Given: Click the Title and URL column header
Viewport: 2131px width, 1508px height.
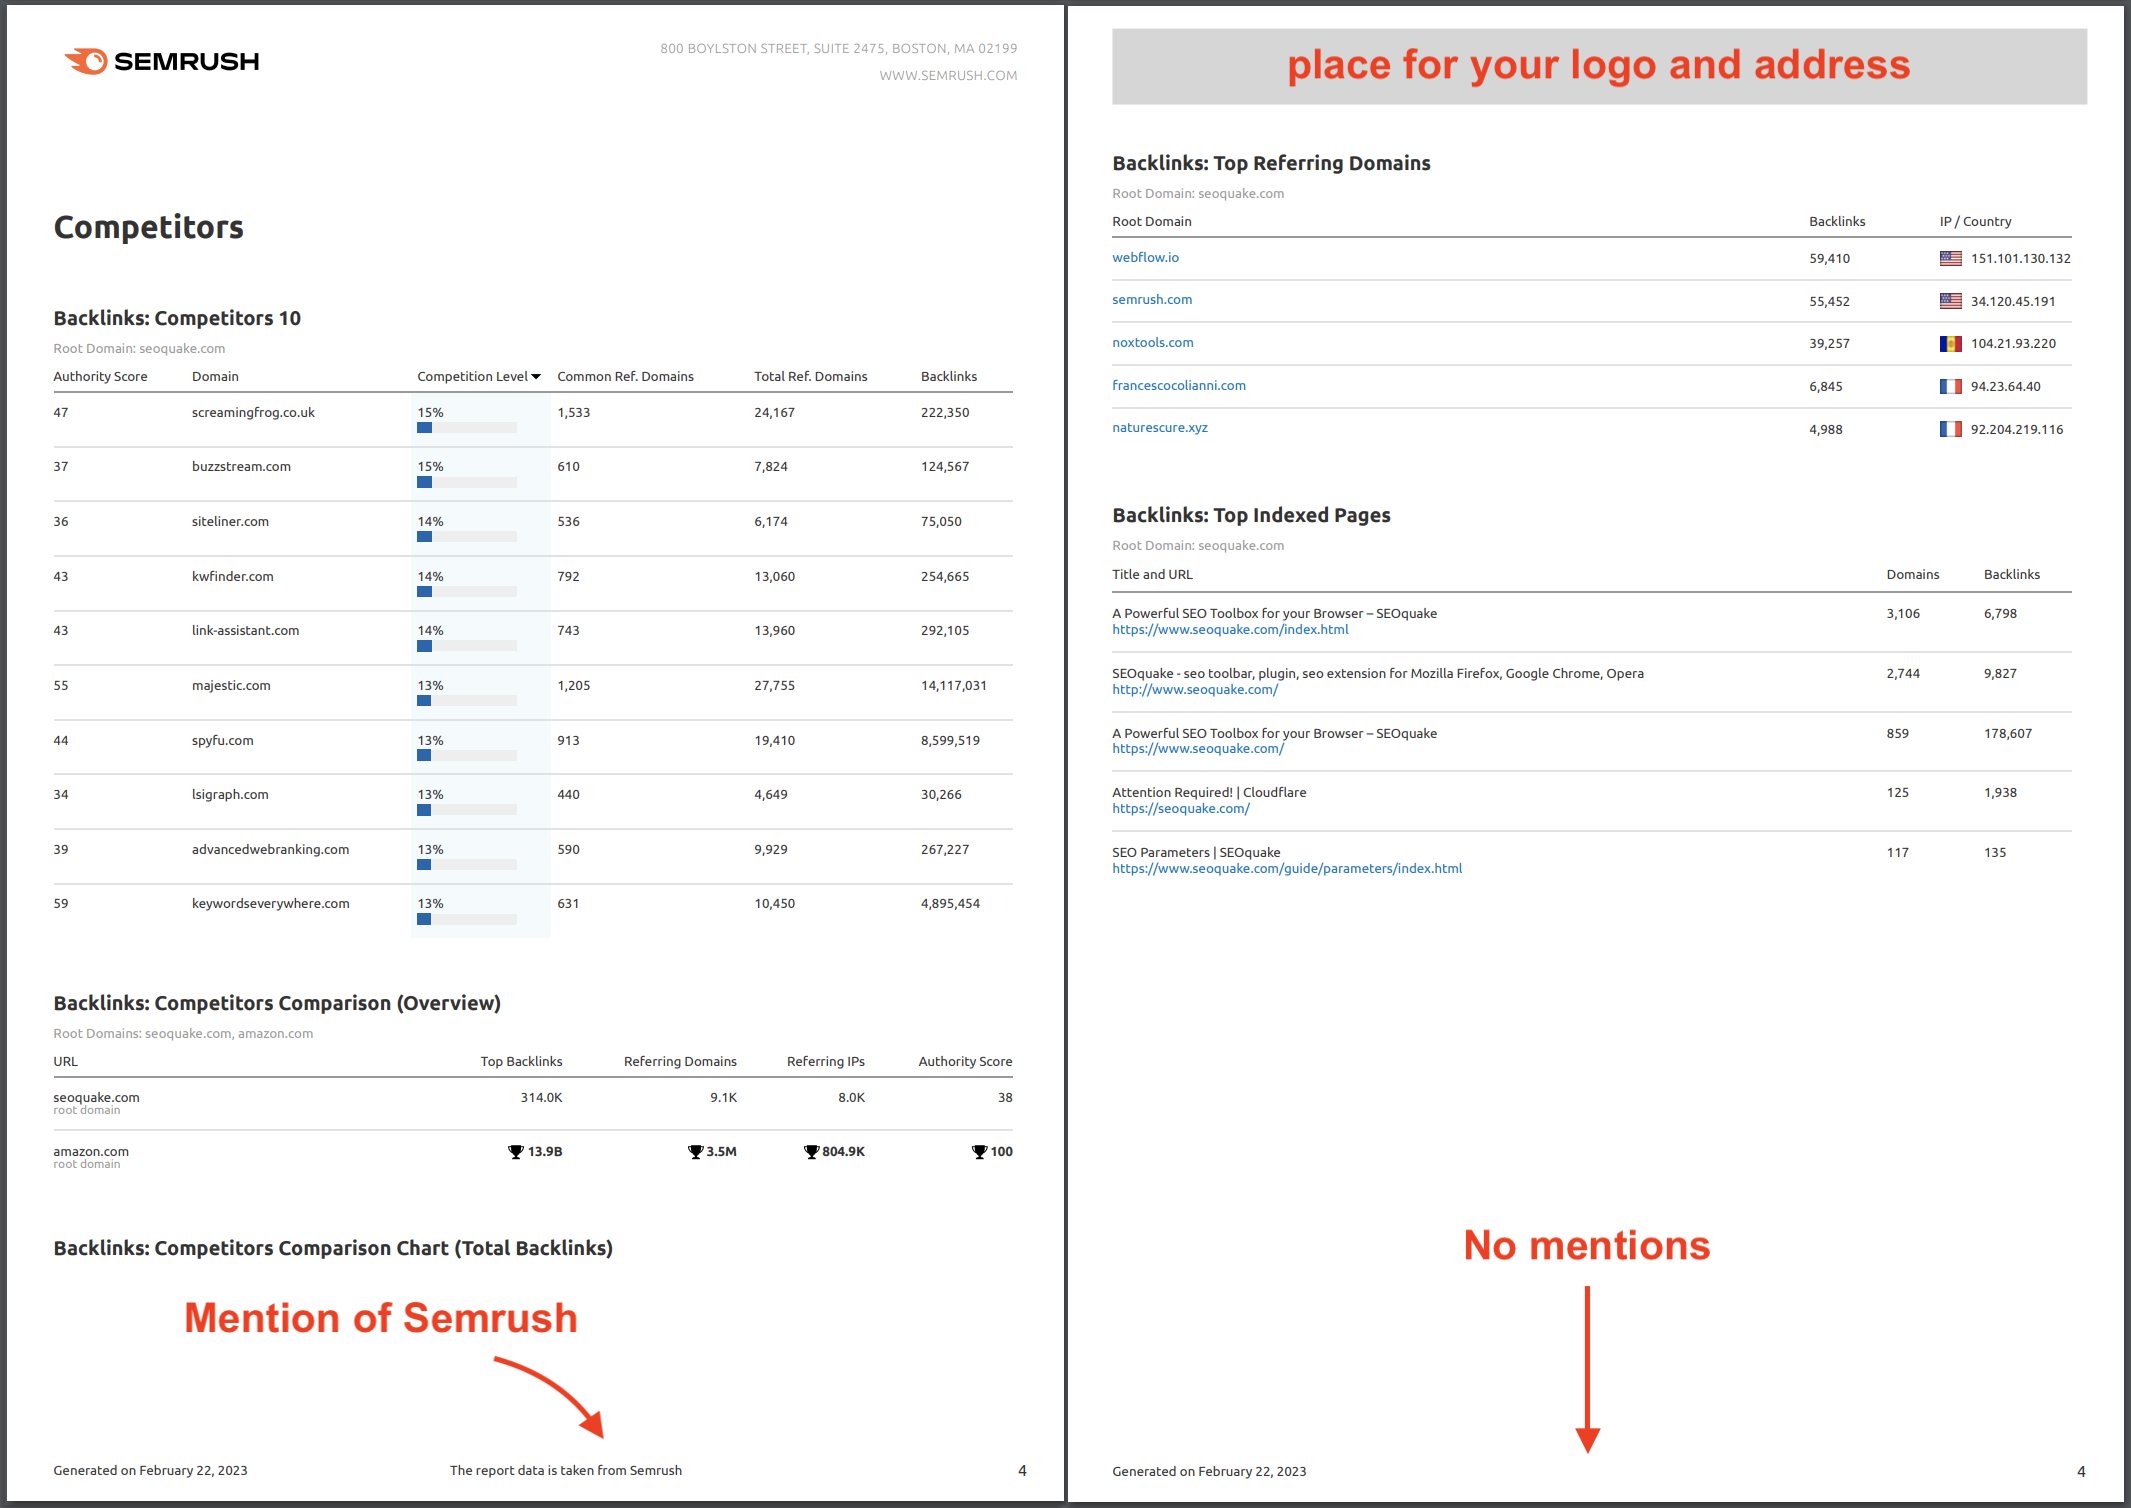Looking at the screenshot, I should [1152, 574].
